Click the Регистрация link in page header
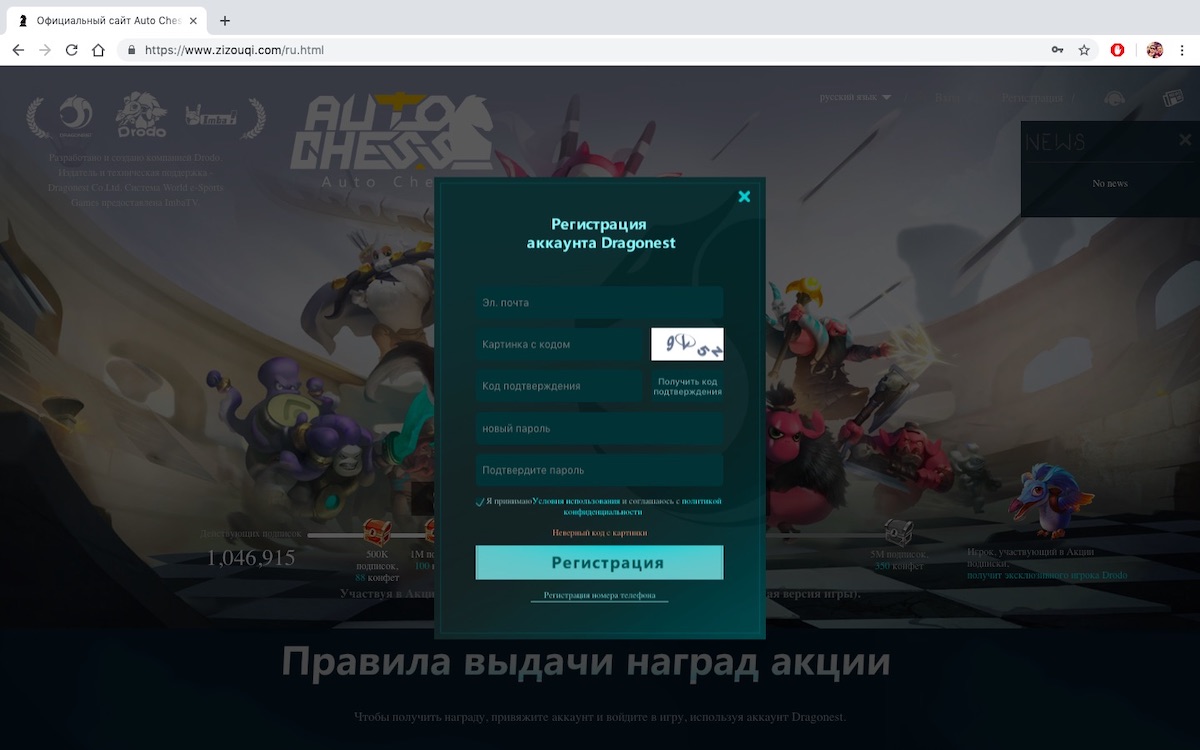Viewport: 1200px width, 750px height. 1032,98
